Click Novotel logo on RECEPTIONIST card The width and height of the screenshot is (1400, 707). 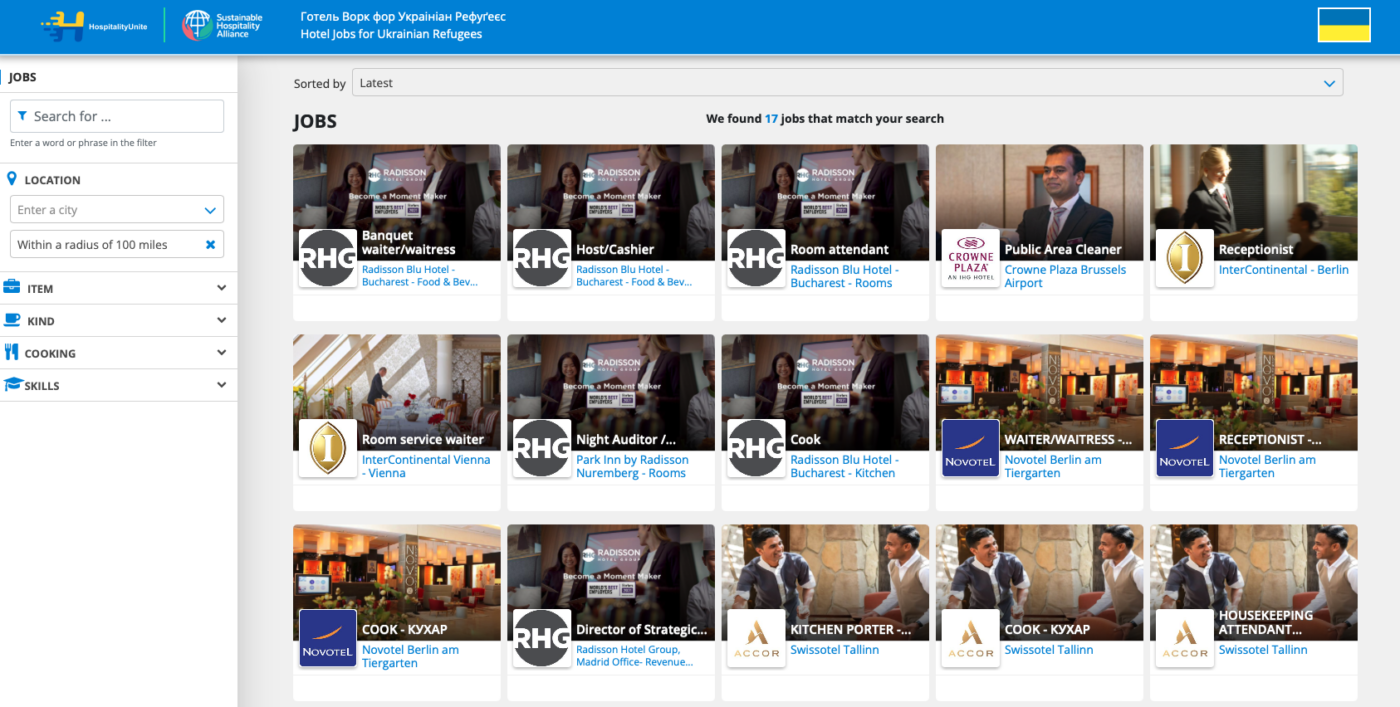(1184, 448)
